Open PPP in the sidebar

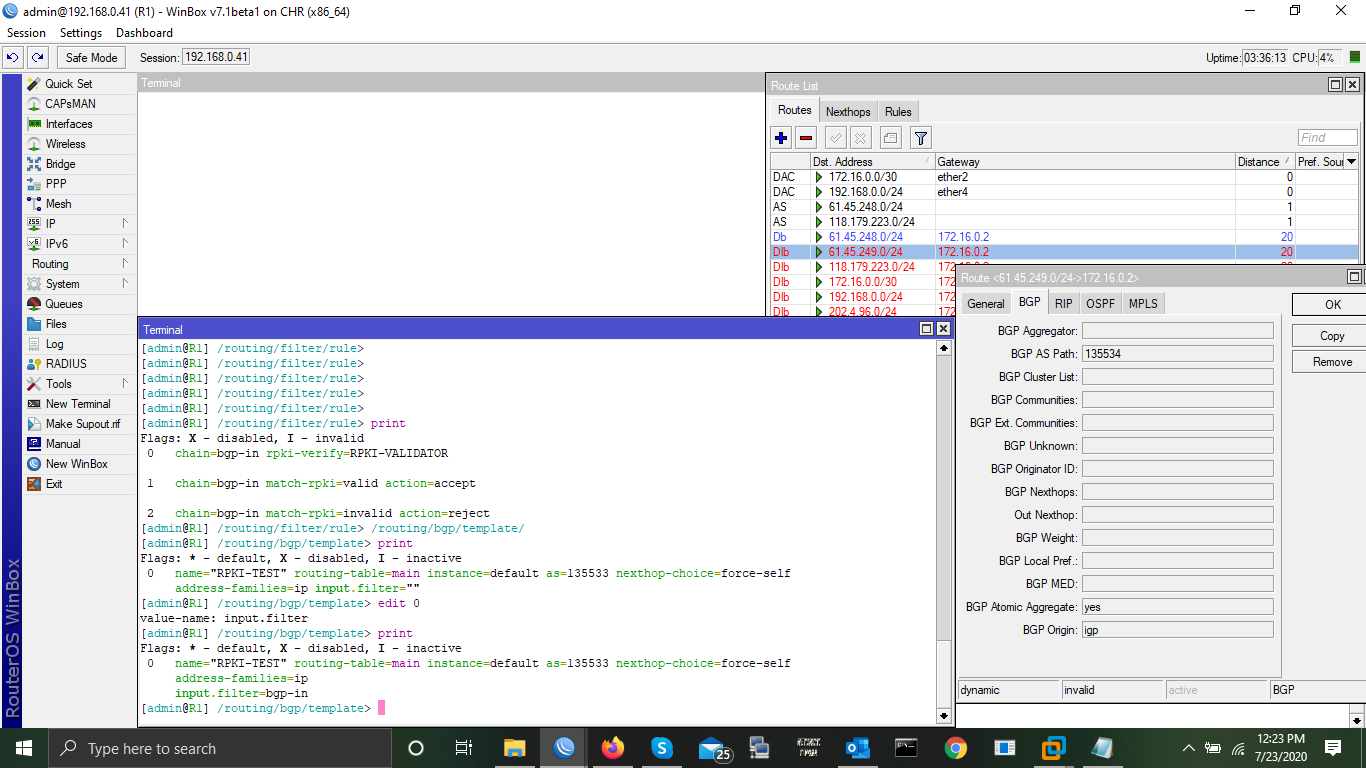[80, 184]
